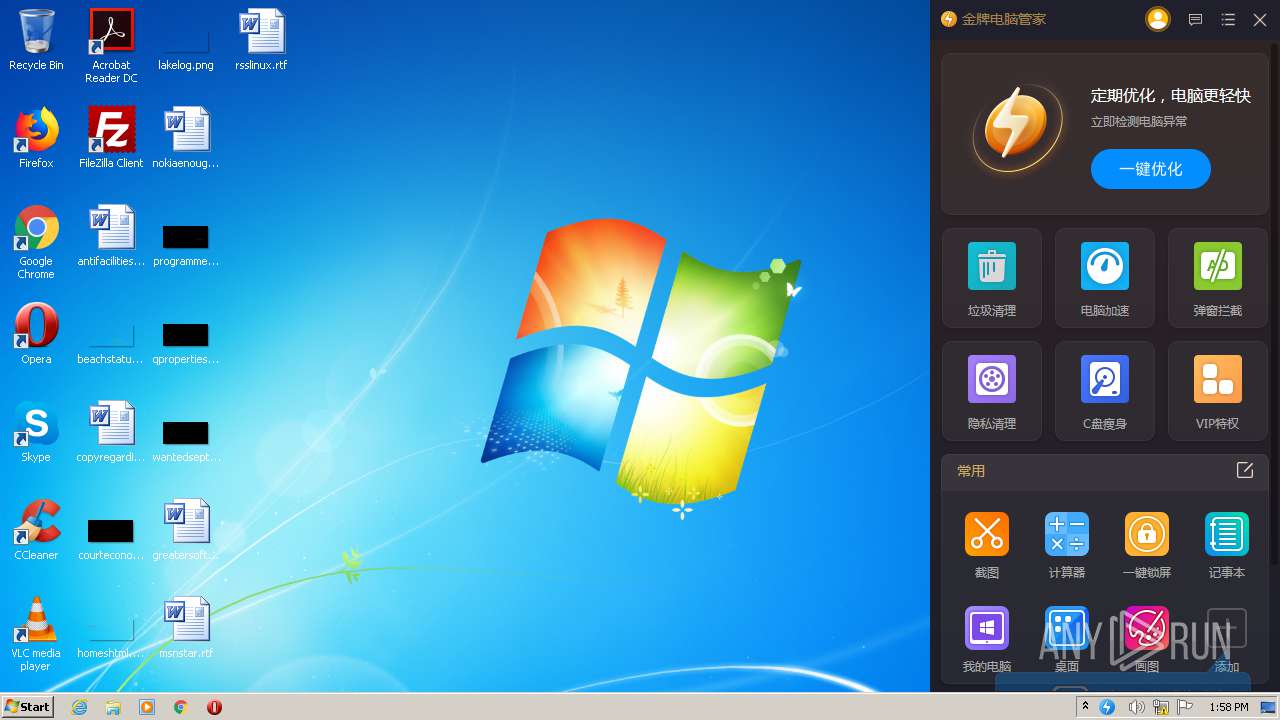This screenshot has height=720, width=1280.
Task: Open the user account avatar
Action: pyautogui.click(x=1157, y=19)
